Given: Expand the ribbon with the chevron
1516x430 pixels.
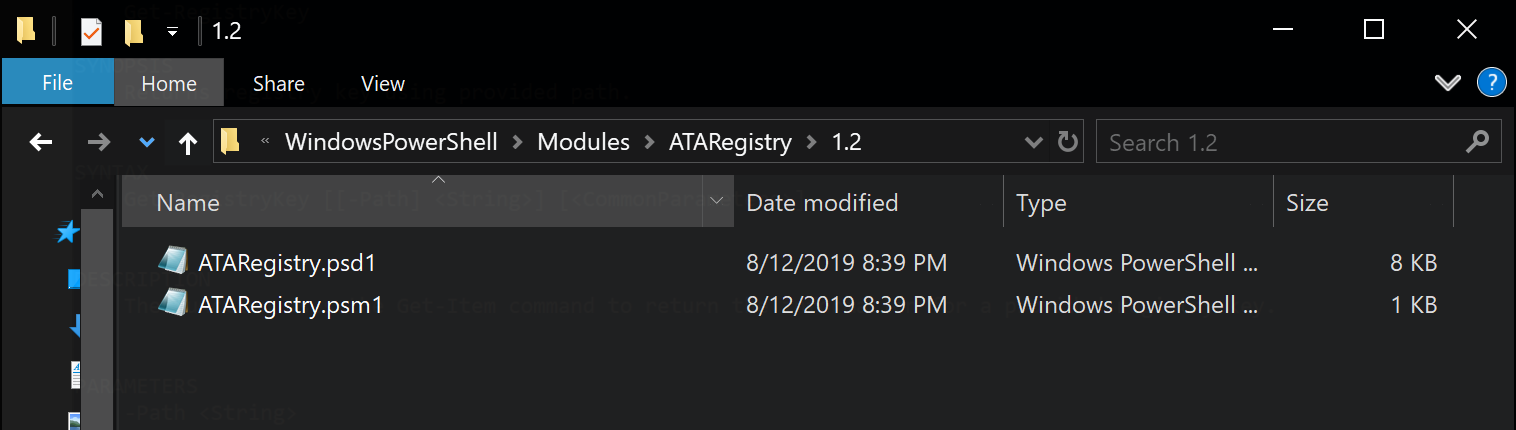Looking at the screenshot, I should tap(1447, 83).
